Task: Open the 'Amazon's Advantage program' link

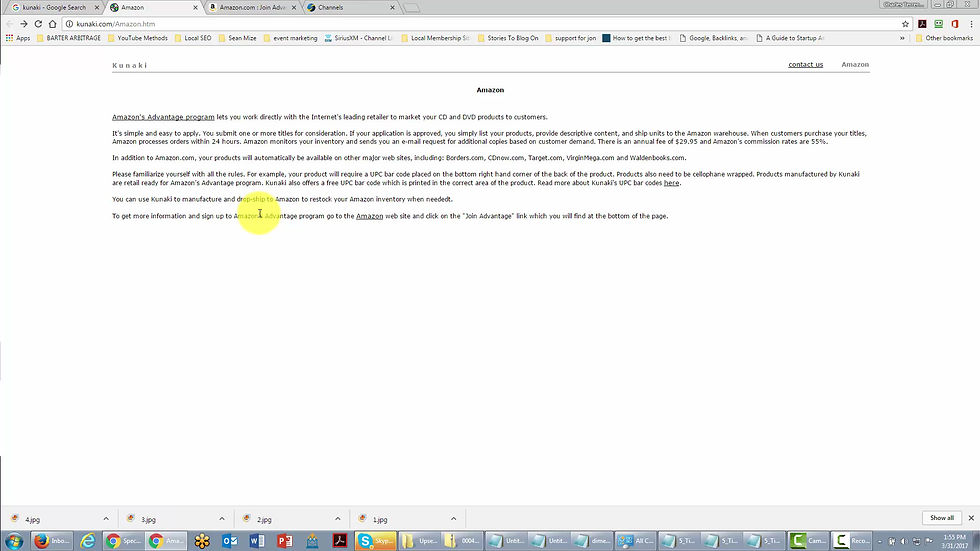Action: click(x=163, y=117)
